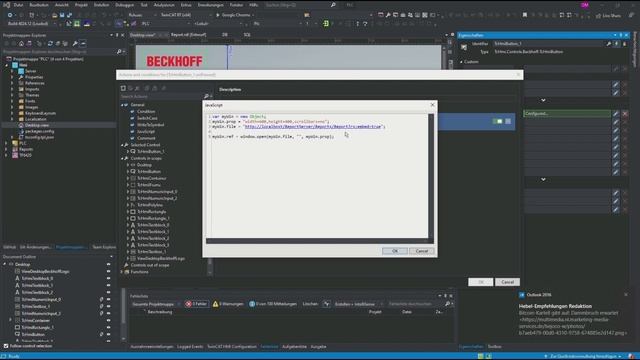The image size is (640, 360).
Task: Select the SwitchCase action
Action: tap(147, 118)
